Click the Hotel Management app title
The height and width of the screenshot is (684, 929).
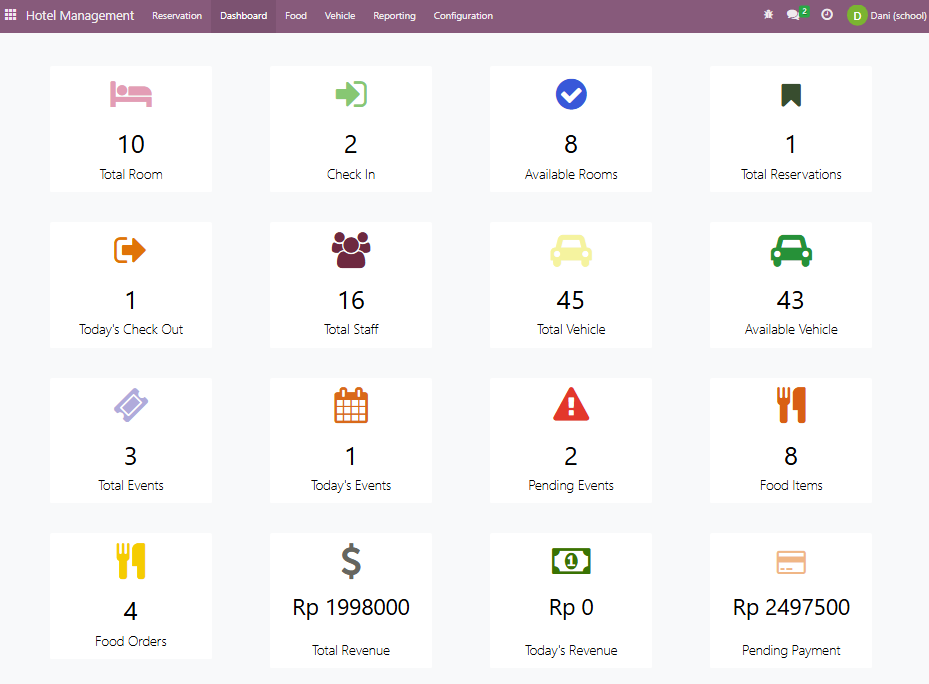[80, 16]
